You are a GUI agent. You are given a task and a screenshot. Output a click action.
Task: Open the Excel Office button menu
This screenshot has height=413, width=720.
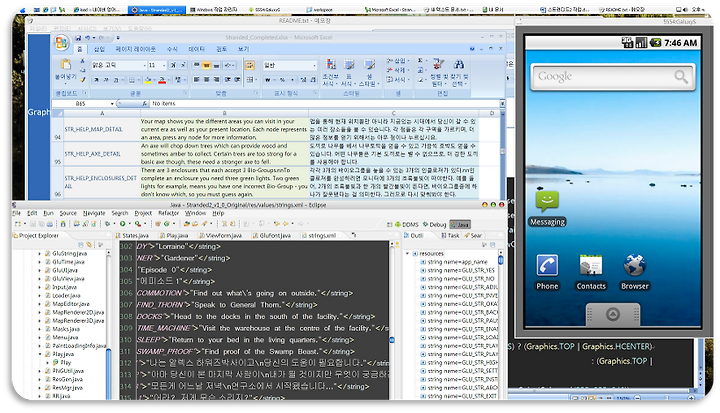[x=61, y=43]
